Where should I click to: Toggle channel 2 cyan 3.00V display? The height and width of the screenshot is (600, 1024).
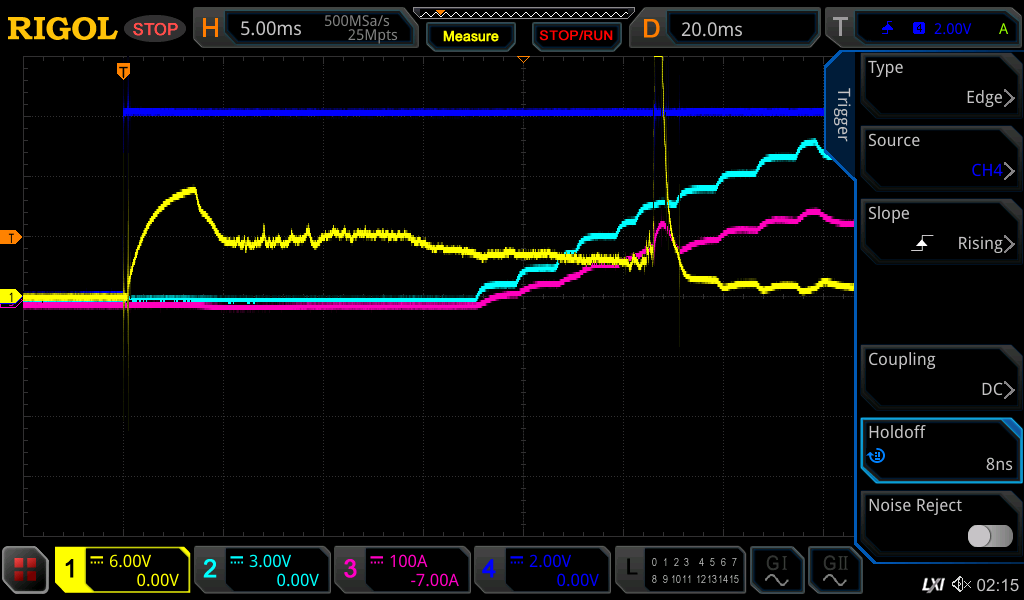coord(262,570)
